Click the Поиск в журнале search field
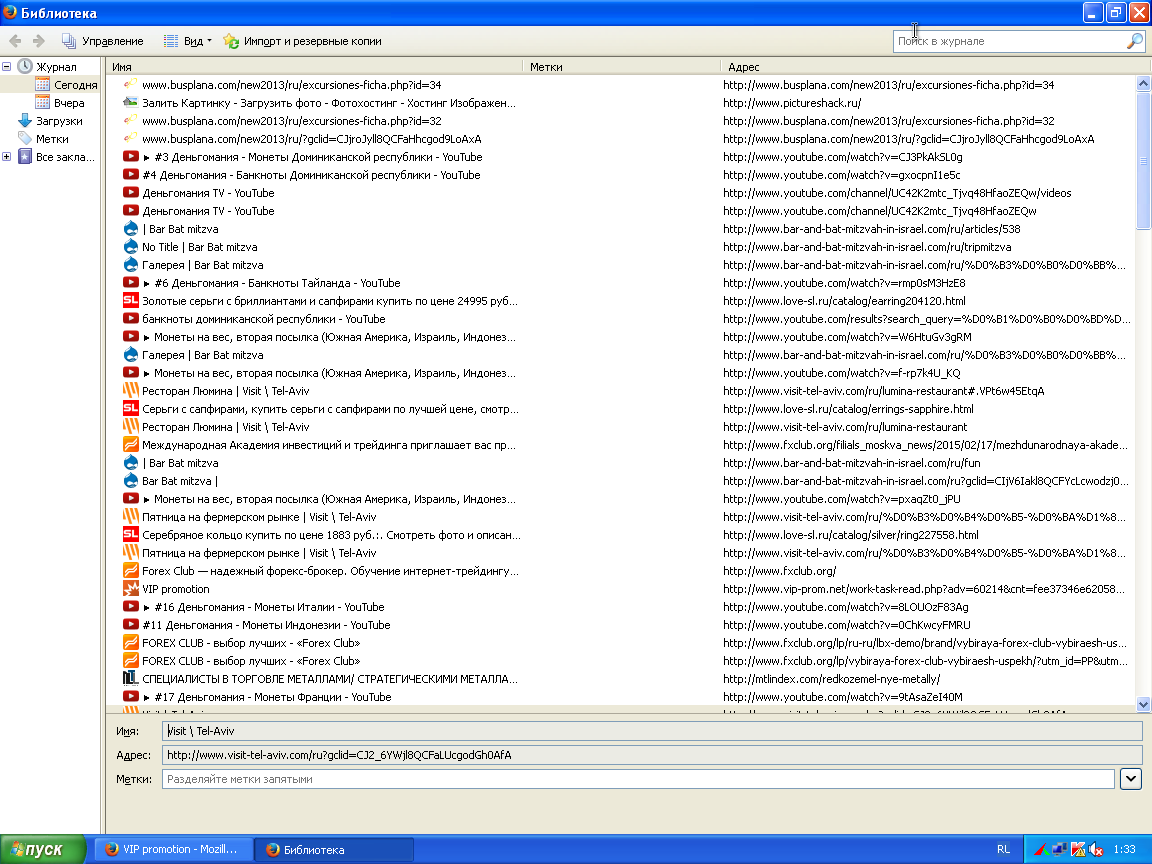 [1010, 41]
